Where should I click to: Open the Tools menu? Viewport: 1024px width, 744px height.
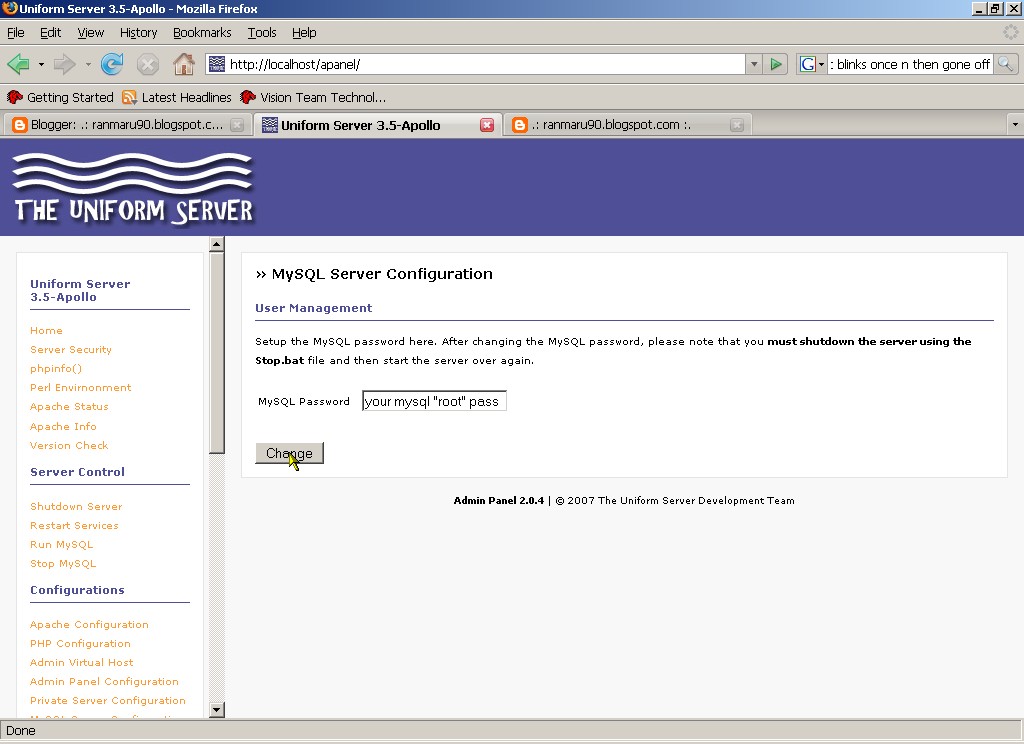tap(262, 33)
